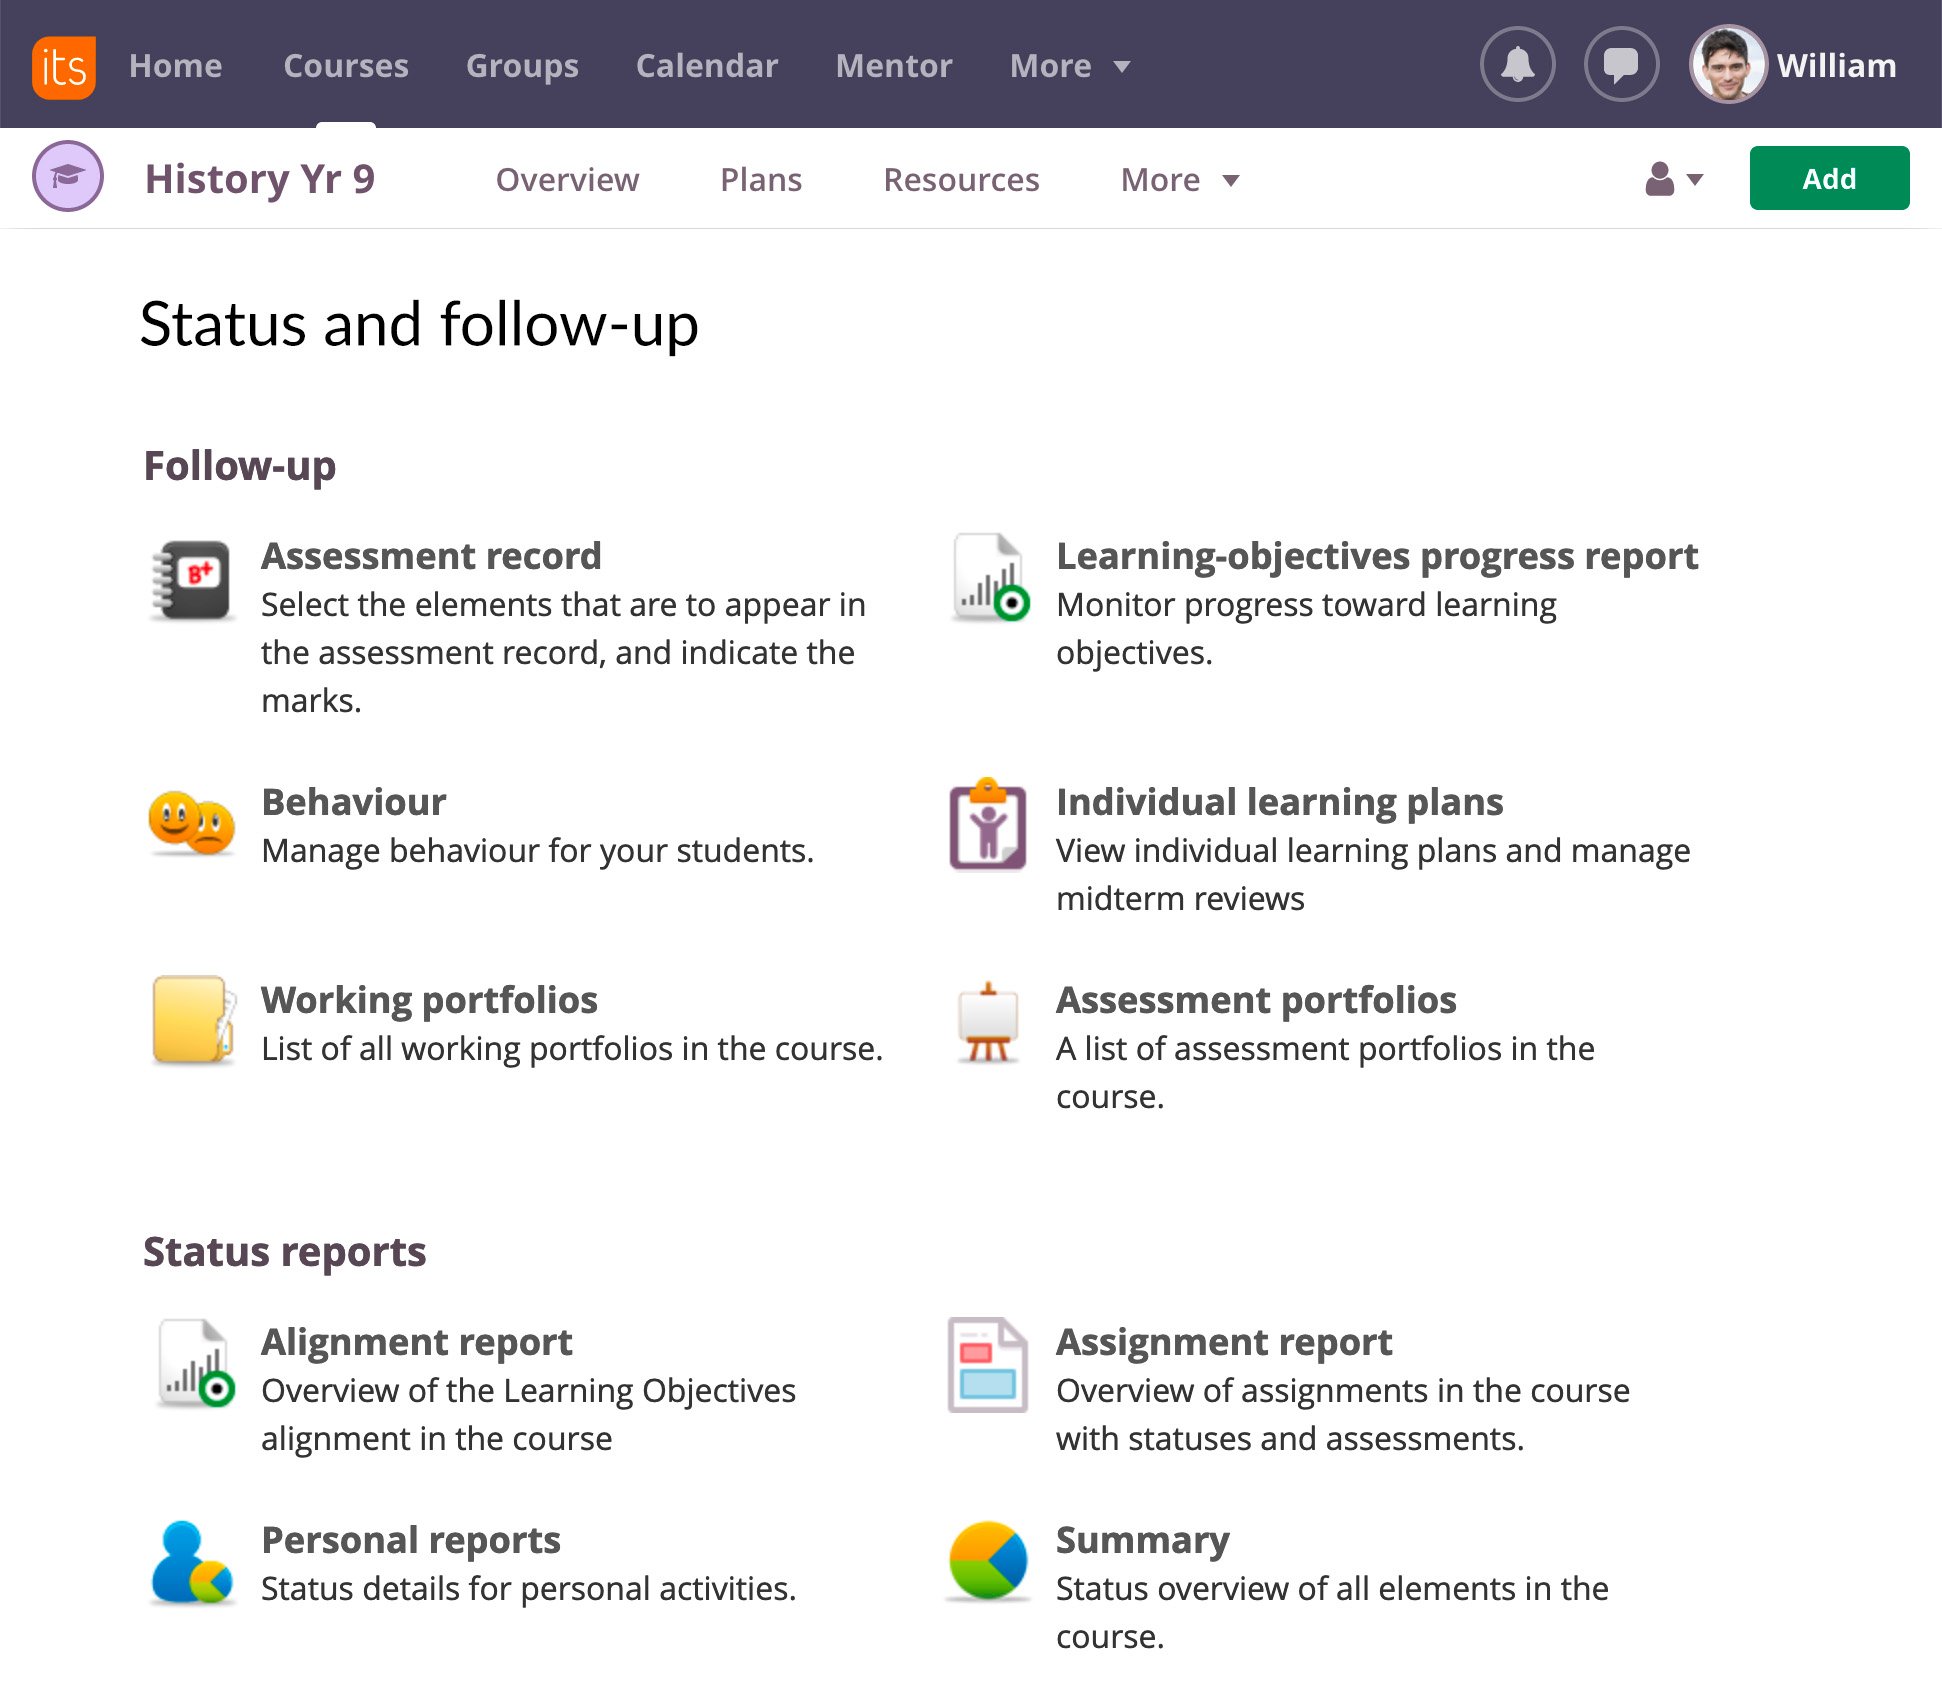Open the Summary pie chart icon
The height and width of the screenshot is (1708, 1942).
pos(987,1561)
